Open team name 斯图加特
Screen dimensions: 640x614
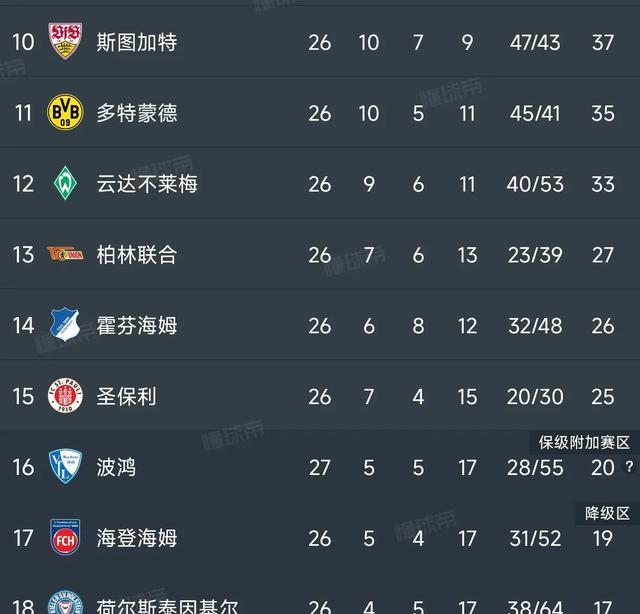137,42
